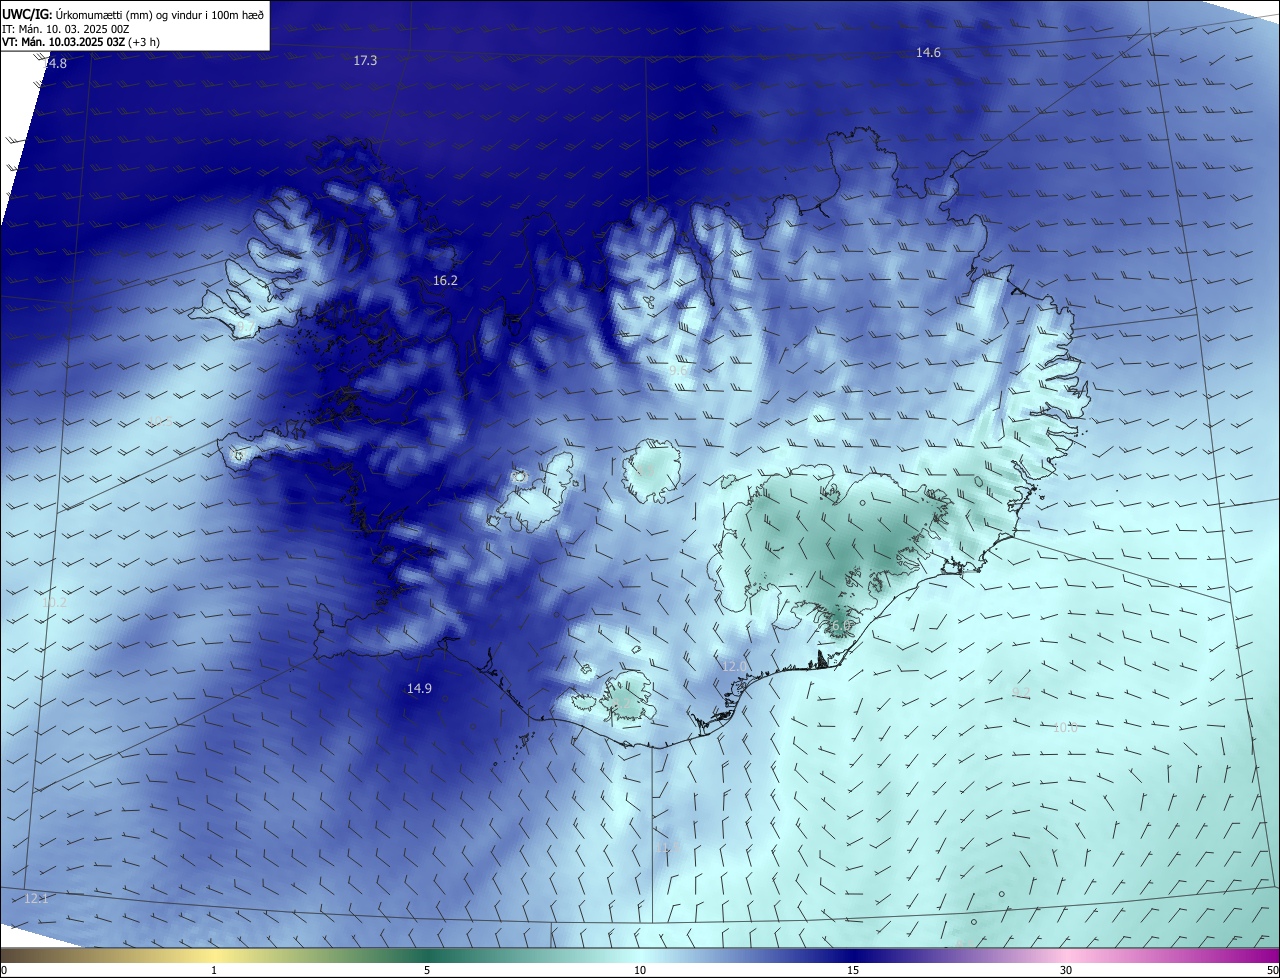Click the 'IT: Mán. 10. 03. 2025 00Z' line
This screenshot has height=978, width=1280.
coord(66,29)
